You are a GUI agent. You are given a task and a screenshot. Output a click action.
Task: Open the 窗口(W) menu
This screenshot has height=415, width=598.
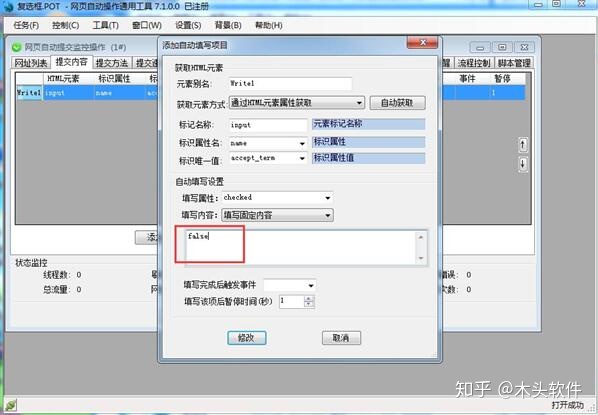point(147,26)
